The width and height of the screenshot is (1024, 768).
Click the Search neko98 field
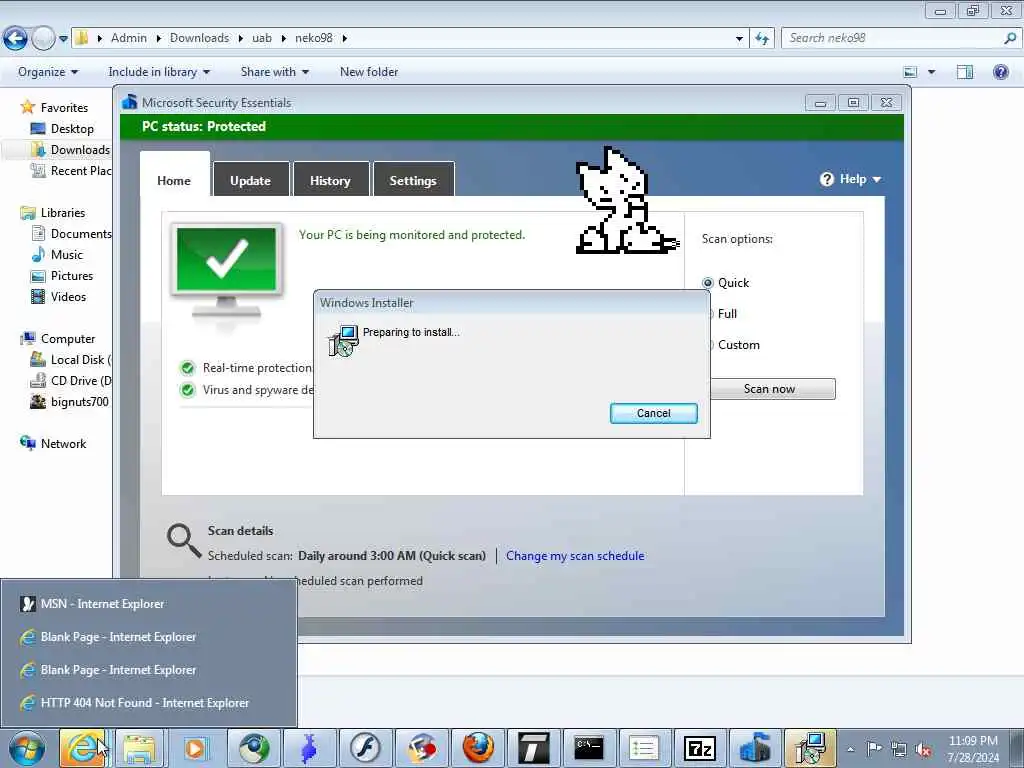click(893, 38)
